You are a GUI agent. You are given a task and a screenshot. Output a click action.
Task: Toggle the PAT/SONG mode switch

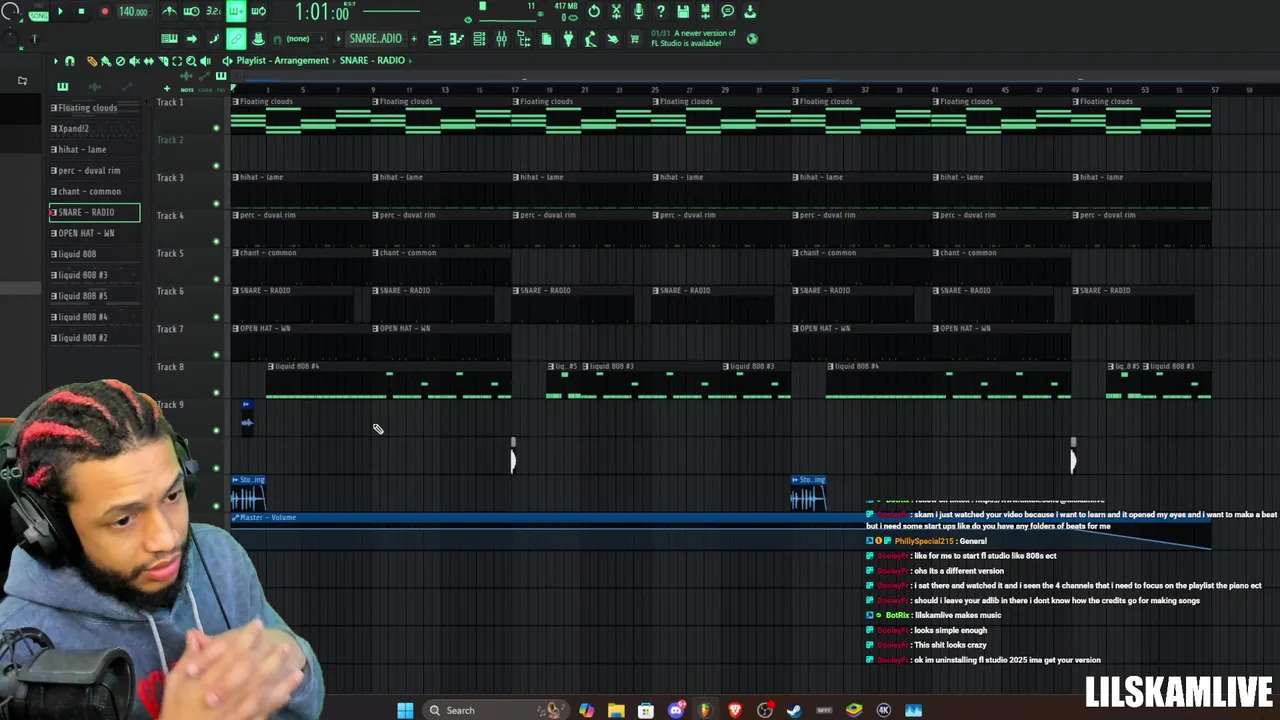pos(38,13)
